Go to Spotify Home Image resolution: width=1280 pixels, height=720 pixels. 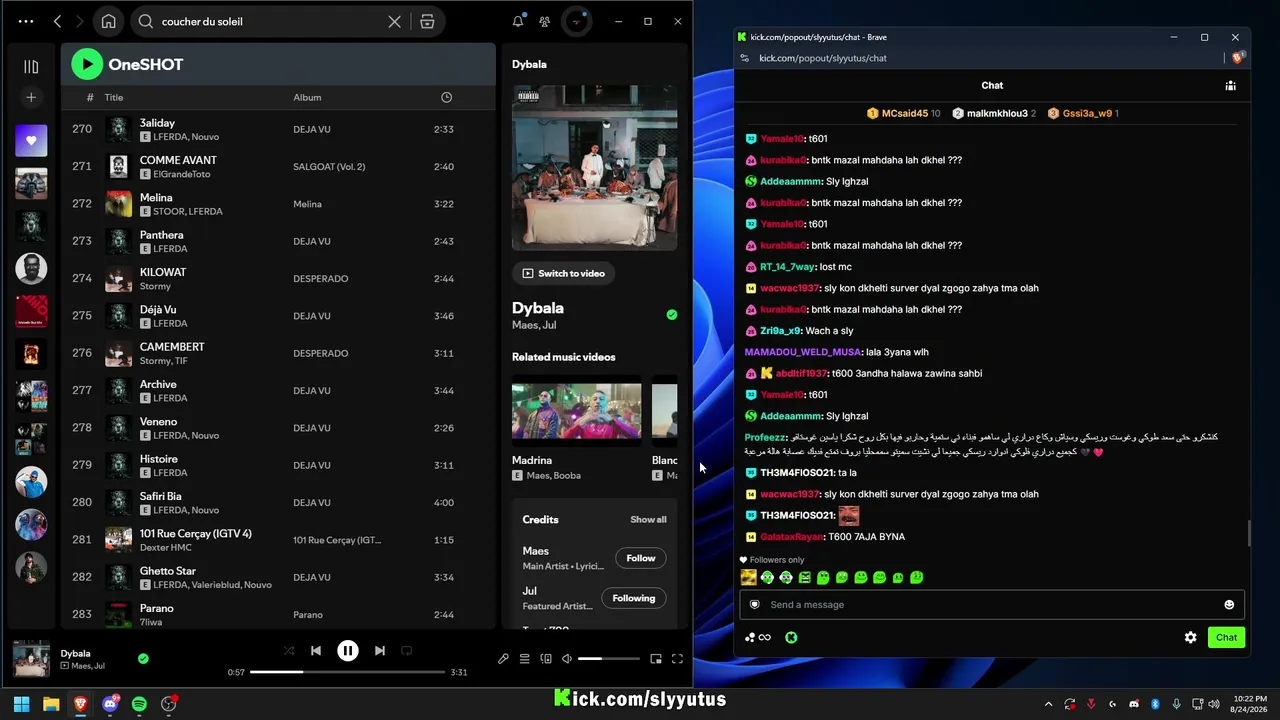pos(108,21)
